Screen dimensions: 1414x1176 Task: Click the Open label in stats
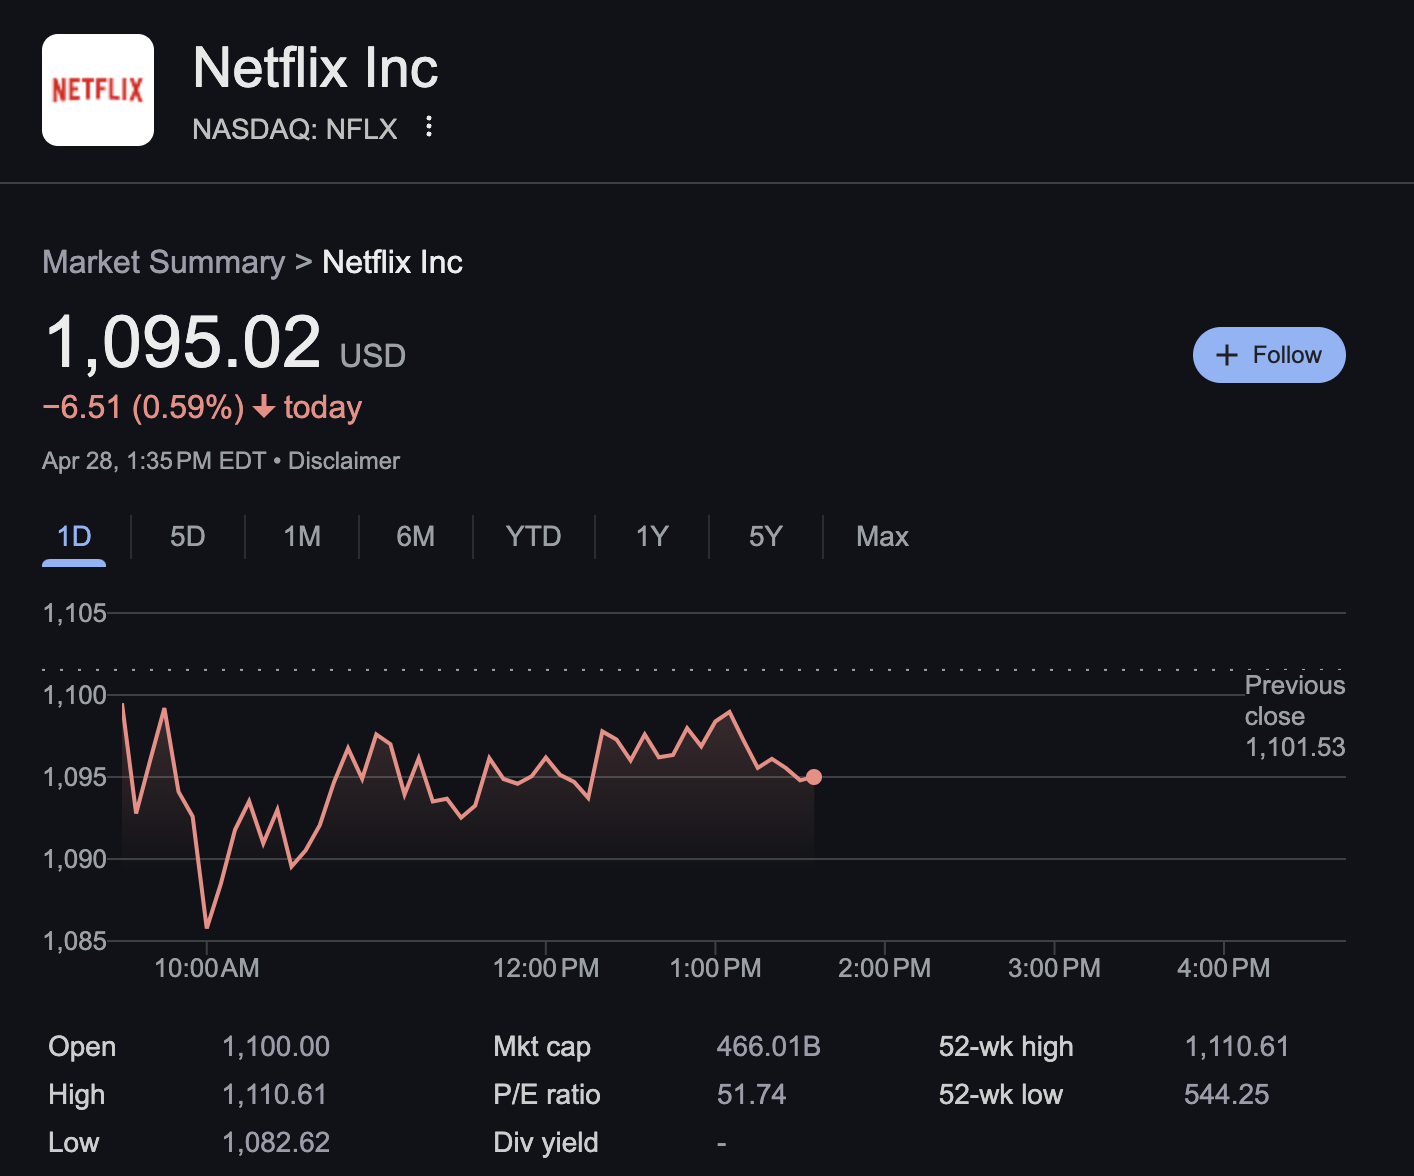click(x=82, y=1047)
